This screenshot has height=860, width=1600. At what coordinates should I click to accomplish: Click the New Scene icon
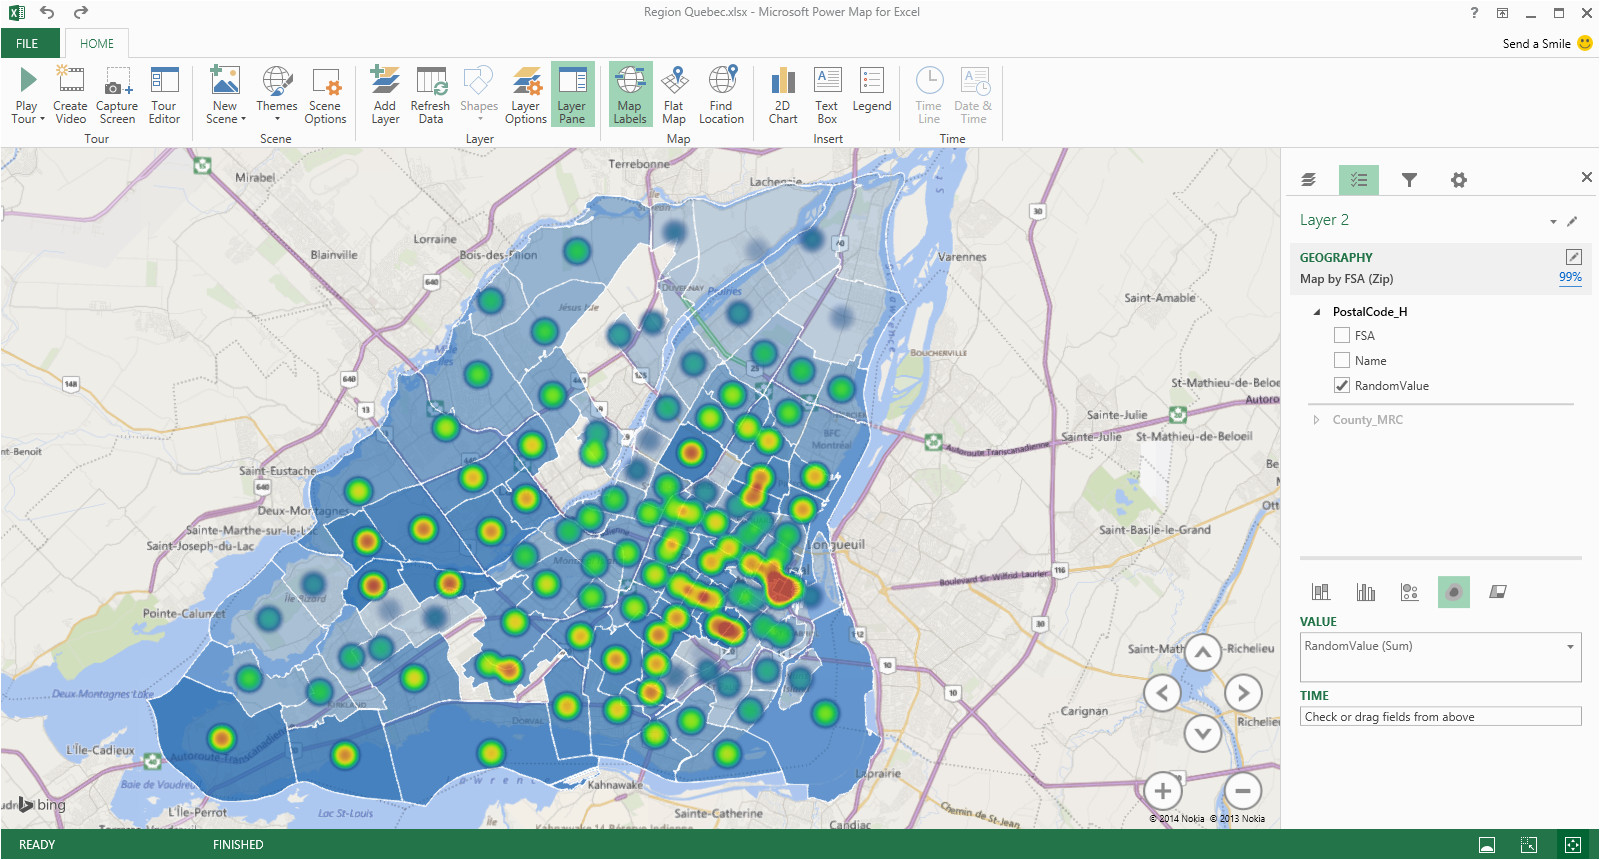[x=225, y=80]
